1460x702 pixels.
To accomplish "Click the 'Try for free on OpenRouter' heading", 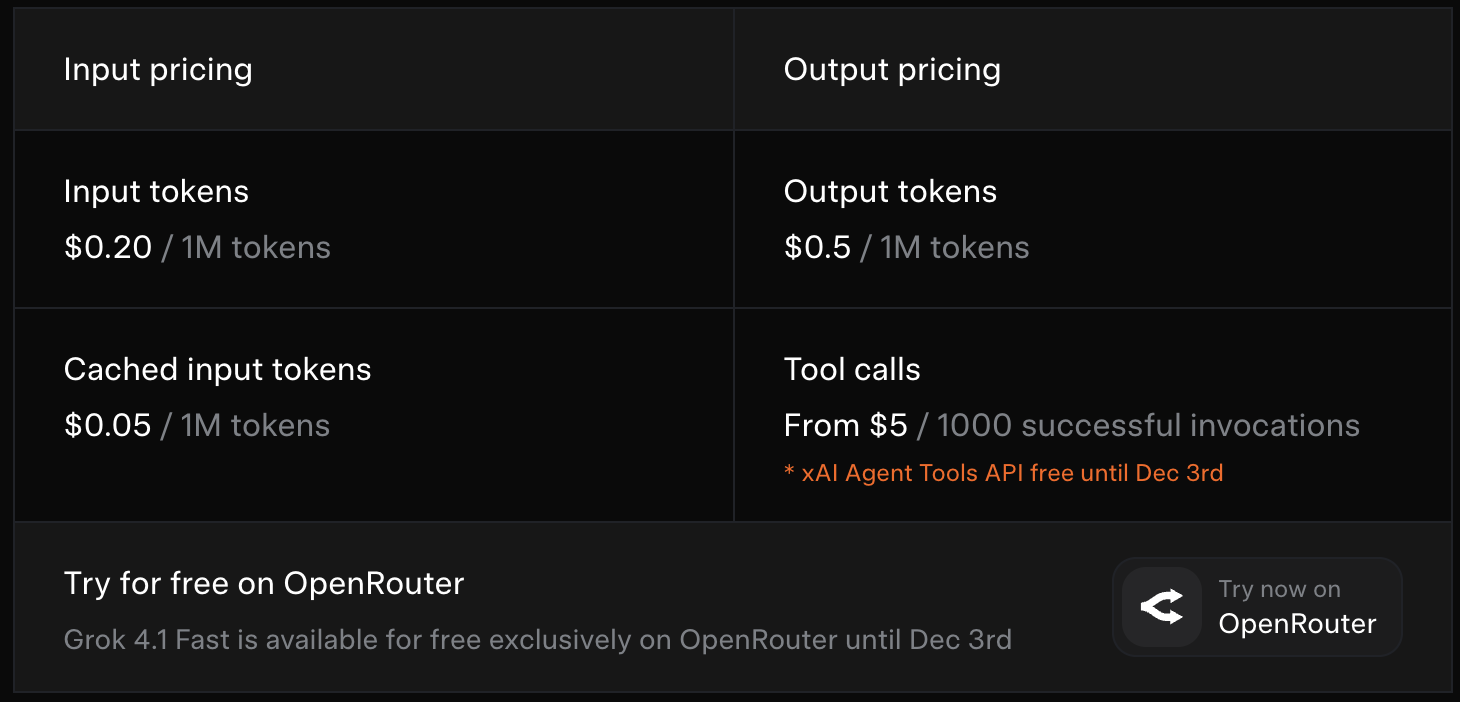I will (x=264, y=583).
